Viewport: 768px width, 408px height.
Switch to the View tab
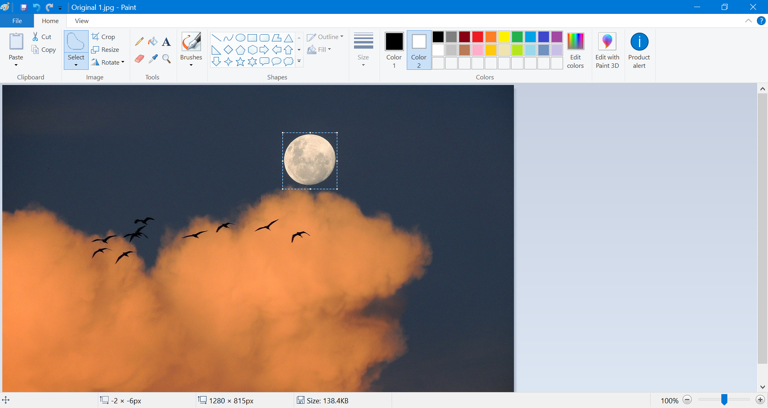[x=81, y=21]
